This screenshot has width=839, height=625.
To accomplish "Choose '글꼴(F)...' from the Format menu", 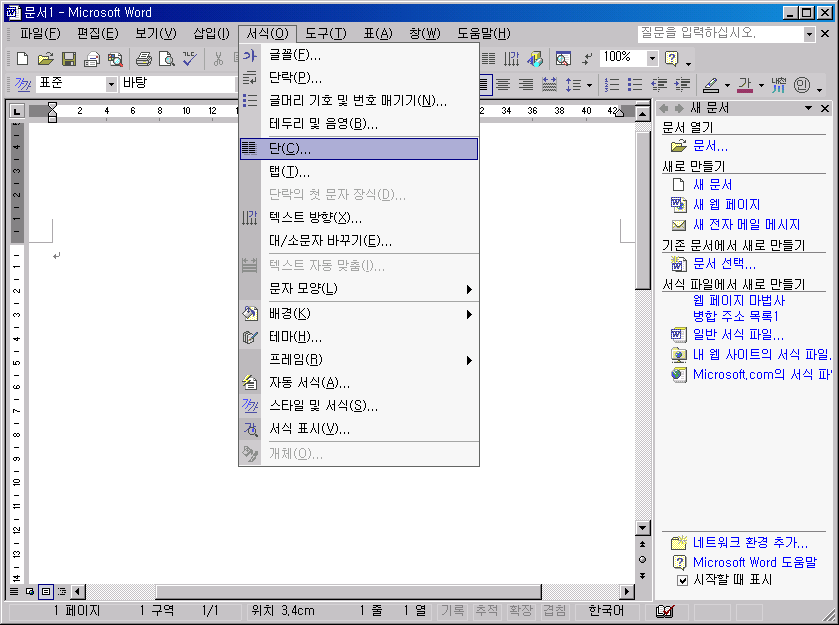I will 359,55.
